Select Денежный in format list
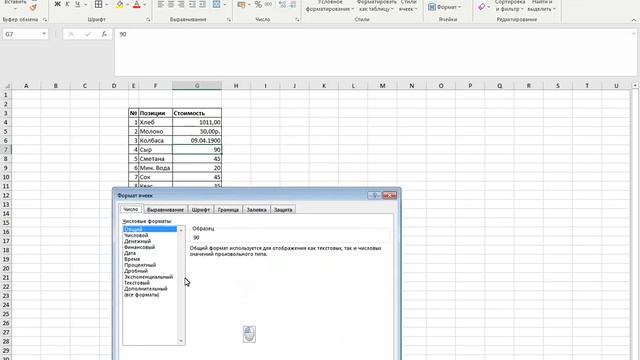The height and width of the screenshot is (360, 640). [x=138, y=241]
